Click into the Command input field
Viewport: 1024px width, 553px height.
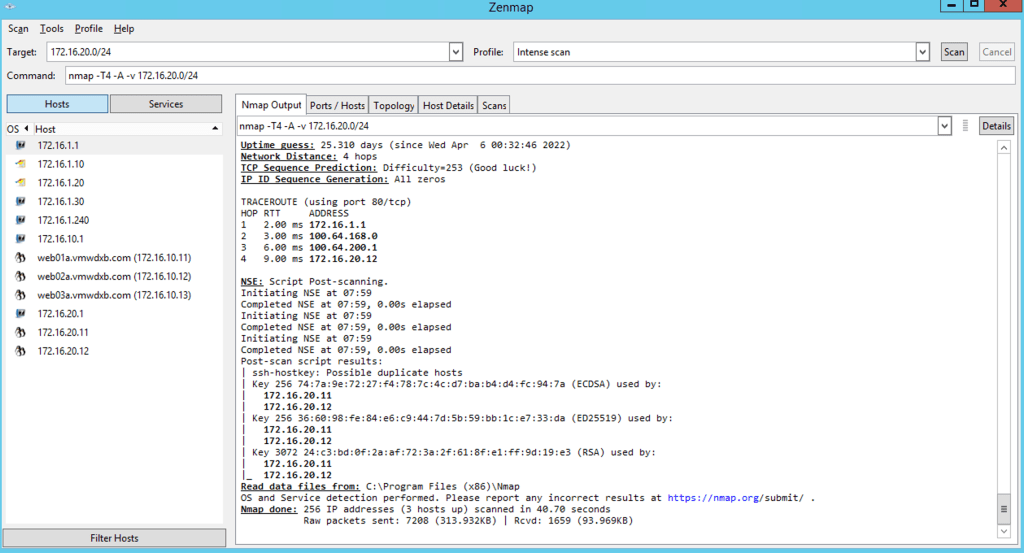[540, 76]
